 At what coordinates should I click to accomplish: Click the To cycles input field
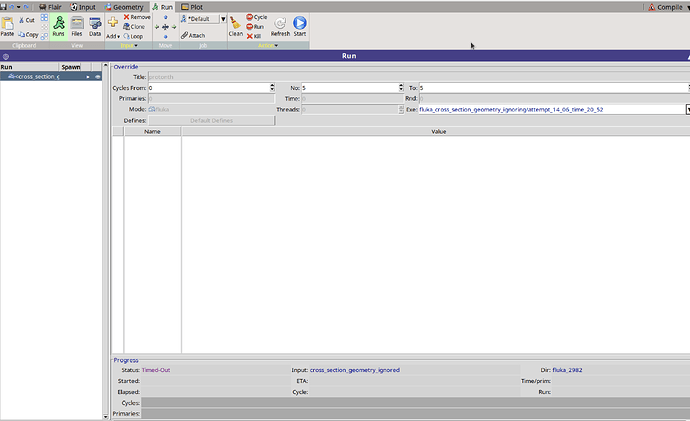tap(554, 88)
